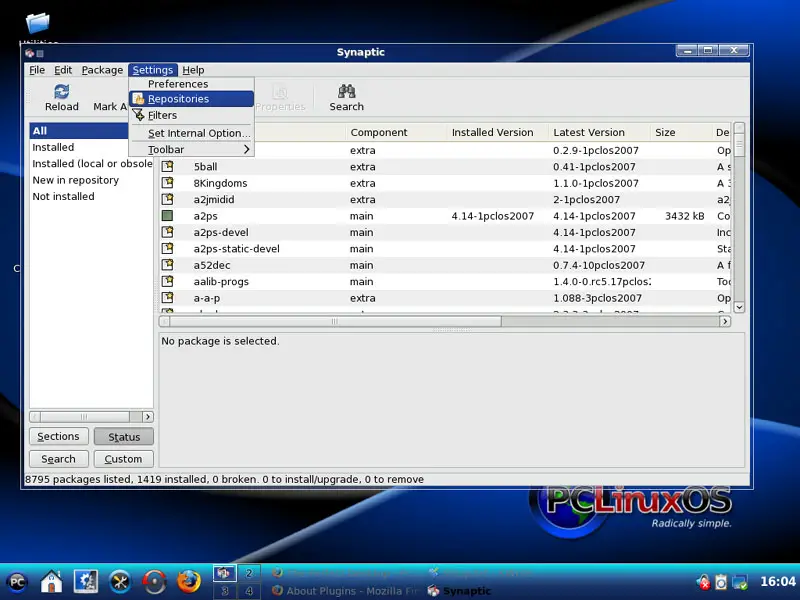Image resolution: width=800 pixels, height=600 pixels.
Task: Click the red circular icon in the taskbar
Action: click(x=154, y=582)
